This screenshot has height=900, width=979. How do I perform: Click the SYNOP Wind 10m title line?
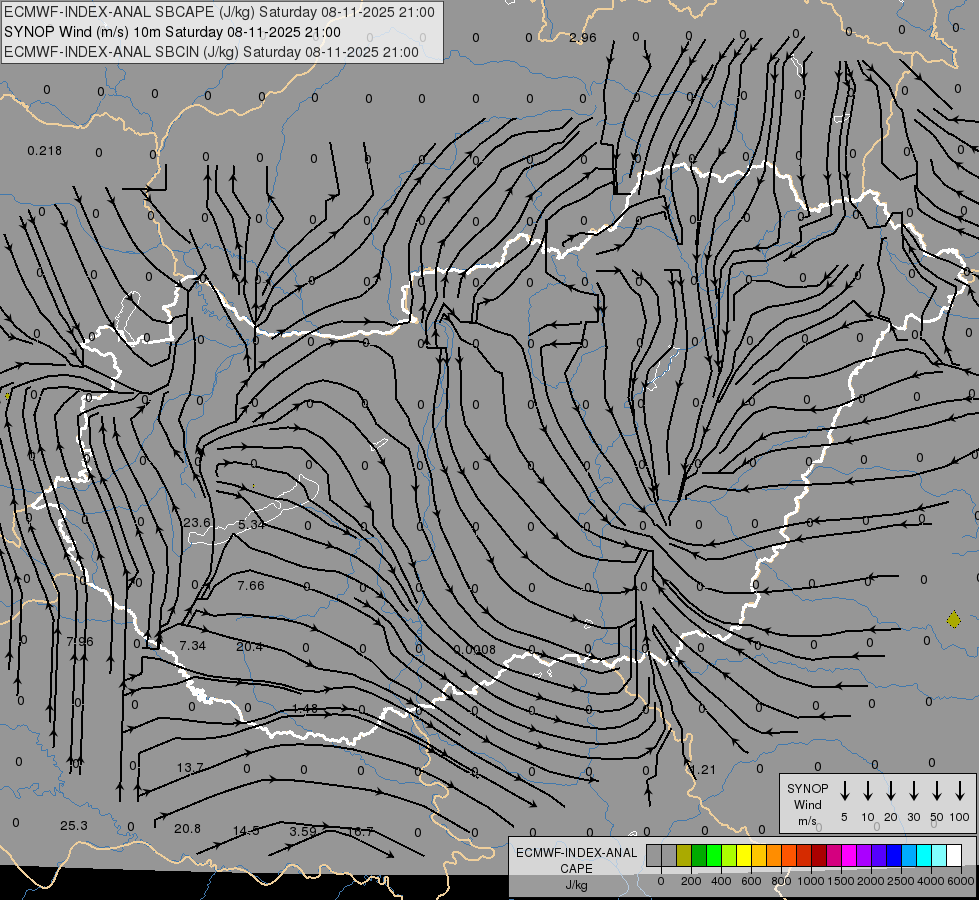[172, 32]
